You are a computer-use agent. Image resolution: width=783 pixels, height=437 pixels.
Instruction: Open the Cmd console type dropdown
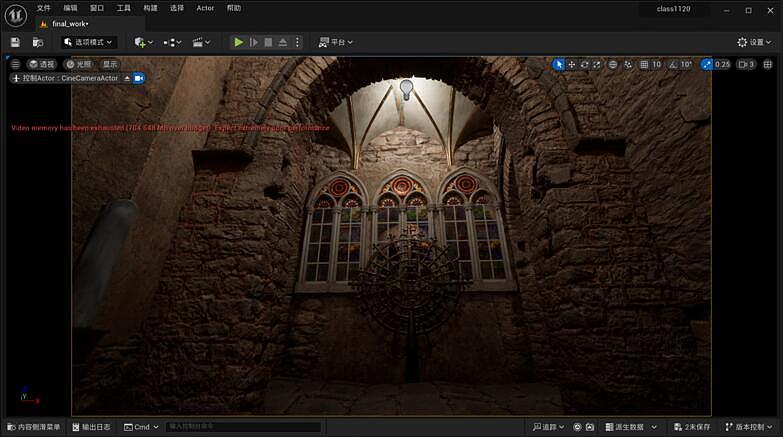click(x=141, y=427)
